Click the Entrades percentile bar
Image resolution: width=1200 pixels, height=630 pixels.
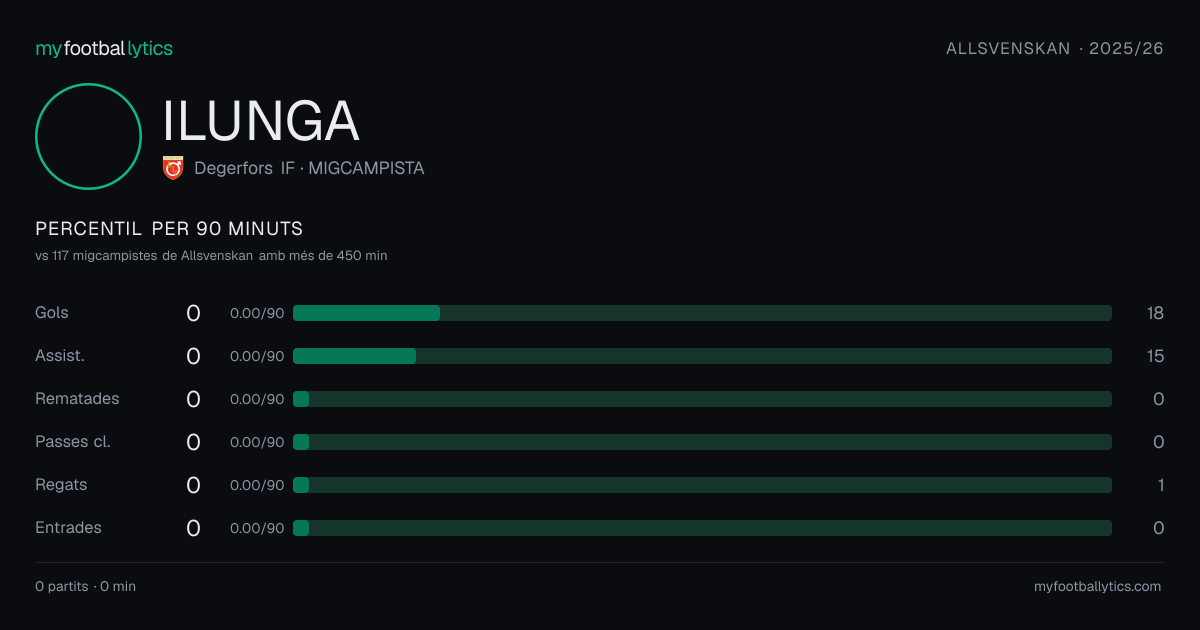click(x=702, y=528)
